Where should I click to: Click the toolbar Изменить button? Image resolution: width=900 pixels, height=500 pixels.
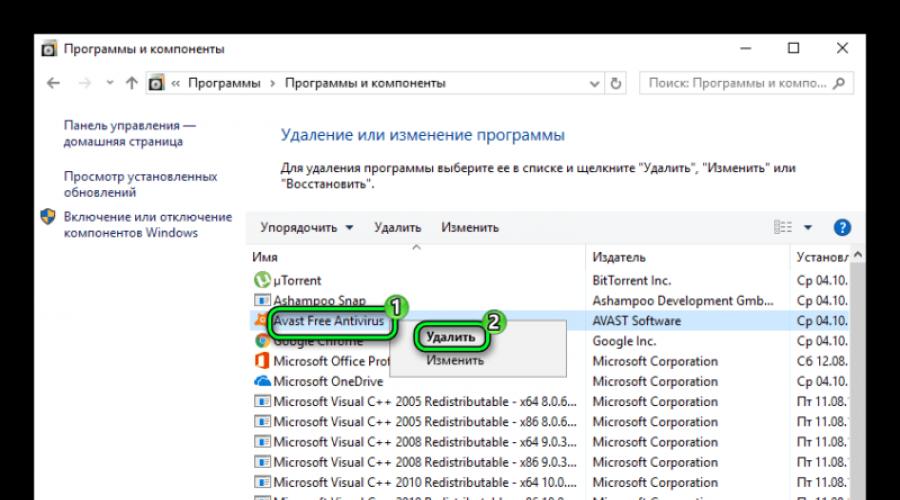(470, 227)
